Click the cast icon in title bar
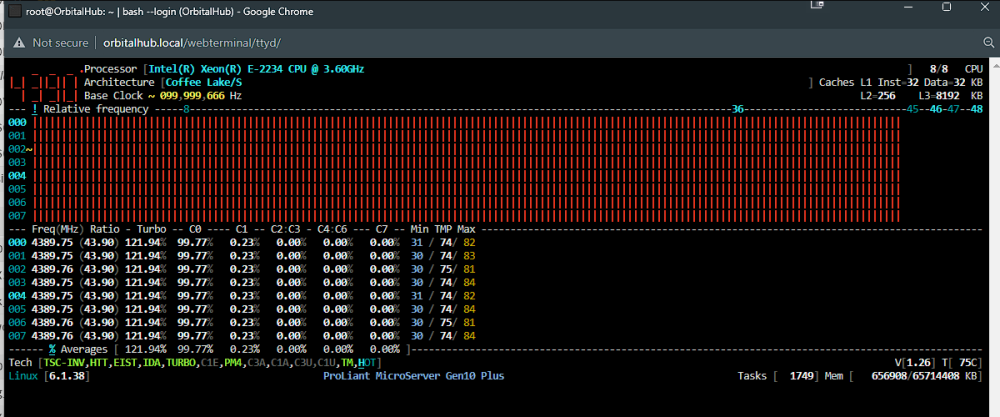1000x417 pixels. [816, 6]
